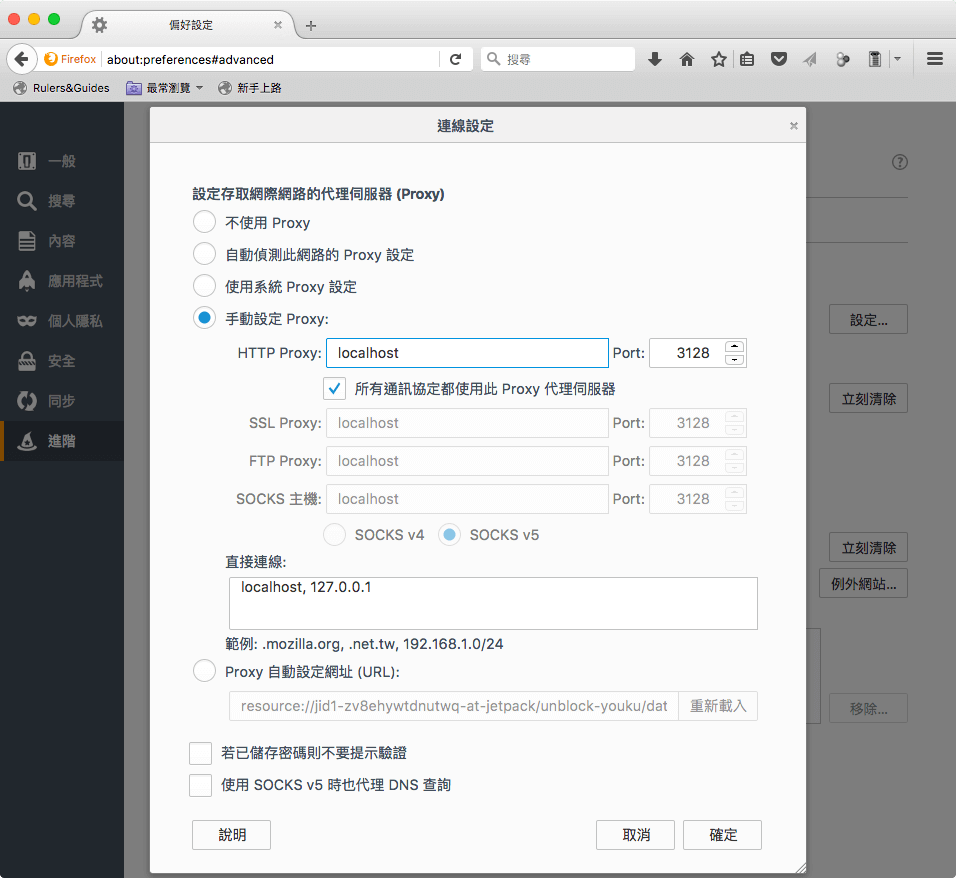Select the 個人隱私 sidebar section
Image resolution: width=956 pixels, height=878 pixels.
tap(62, 321)
